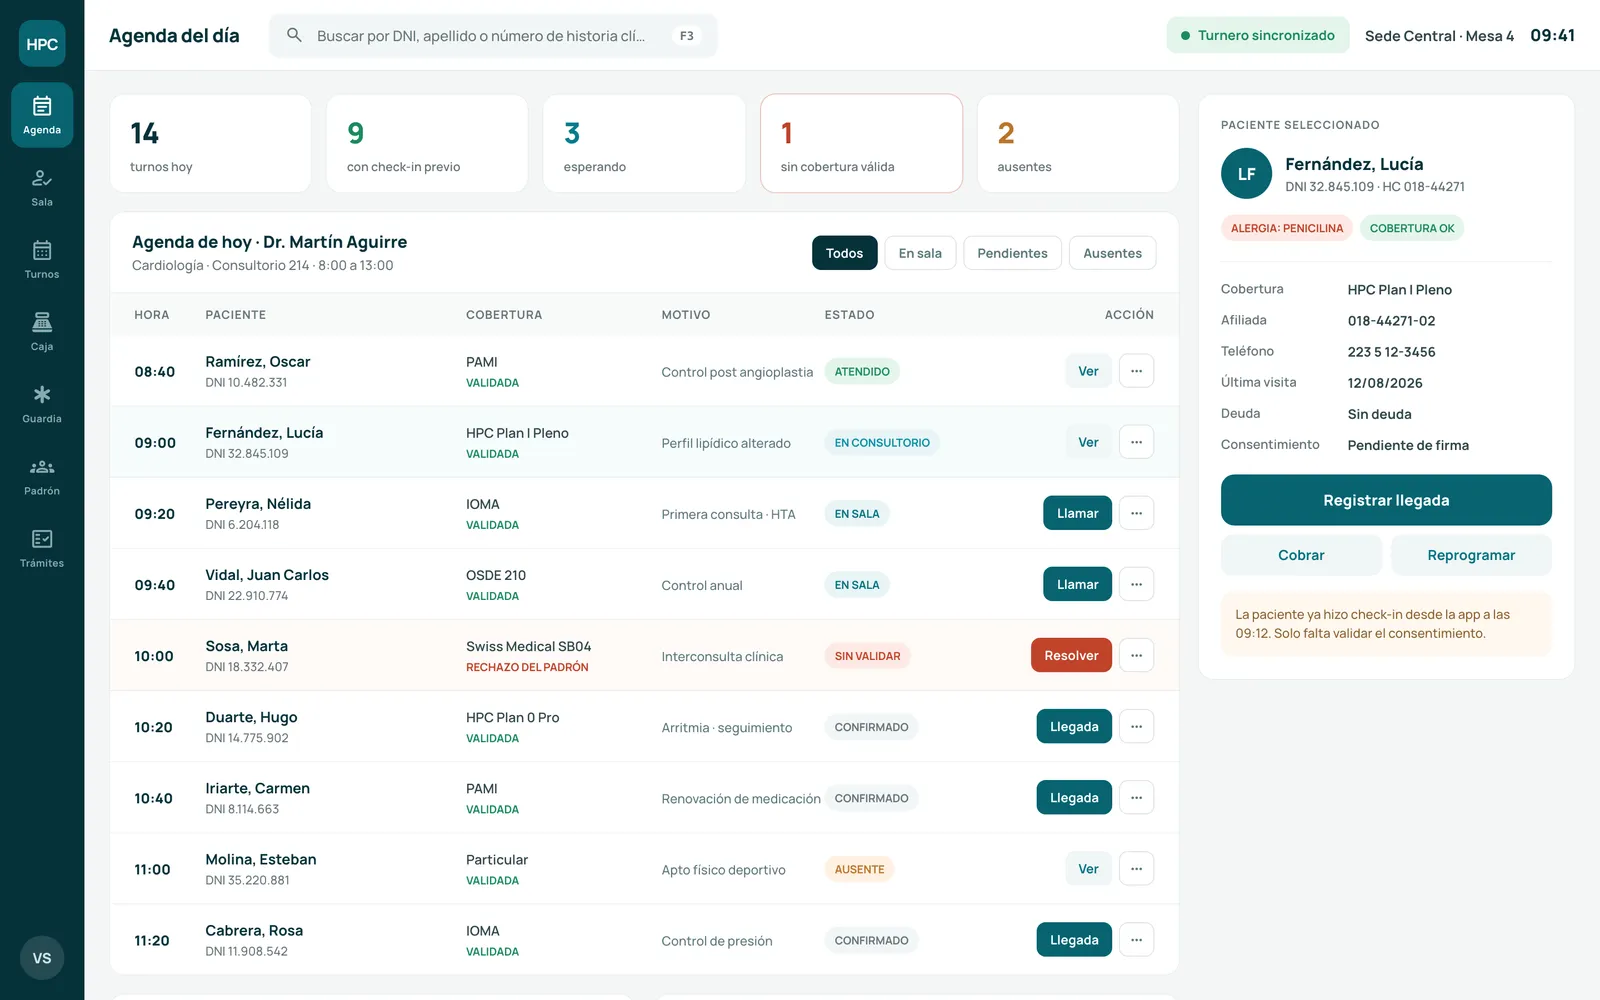Image resolution: width=1600 pixels, height=1000 pixels.
Task: Go to Sala in the sidebar
Action: pyautogui.click(x=42, y=187)
